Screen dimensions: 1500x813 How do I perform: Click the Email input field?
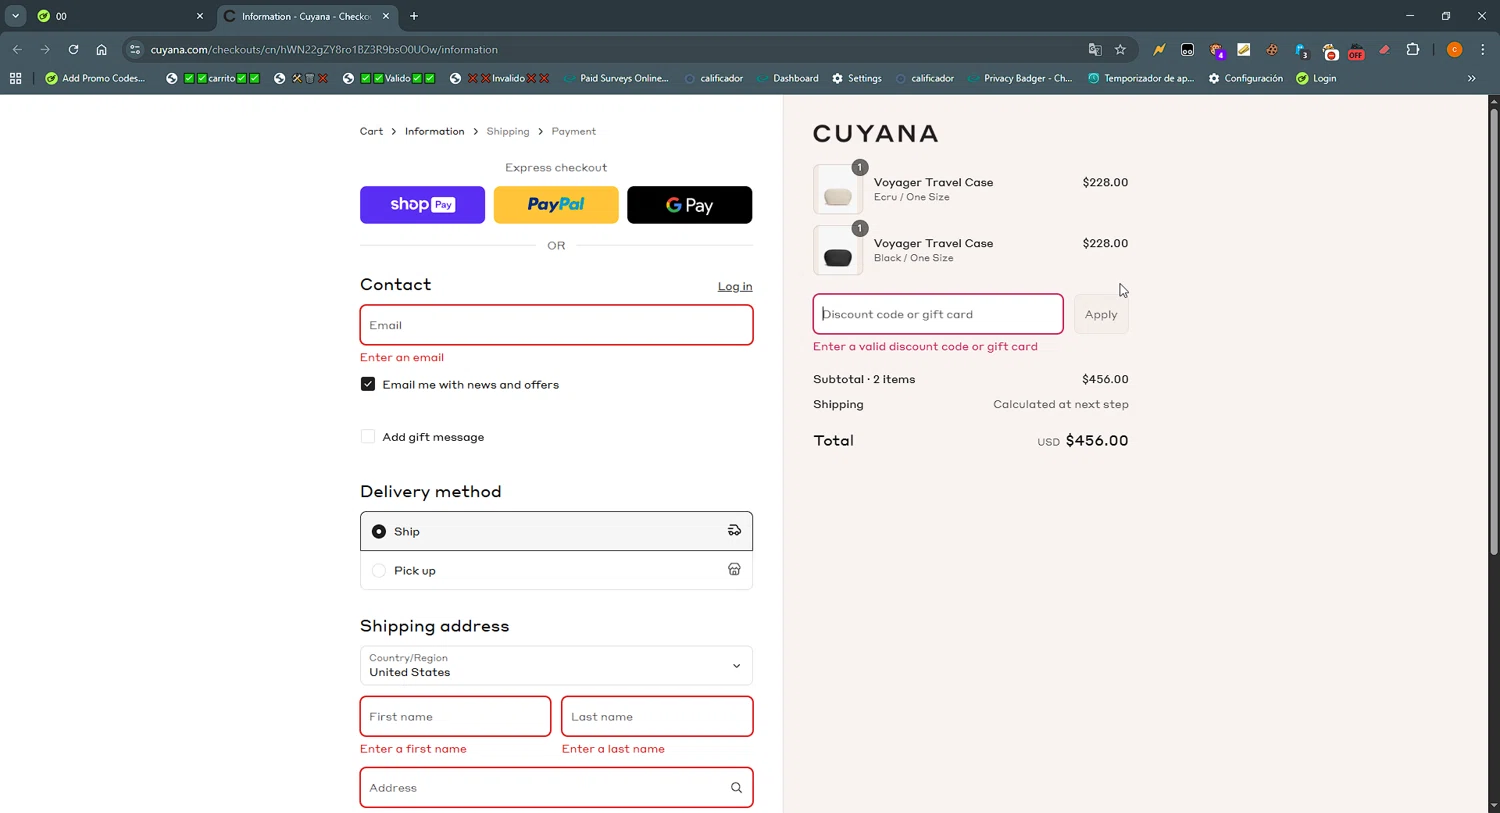click(x=556, y=325)
